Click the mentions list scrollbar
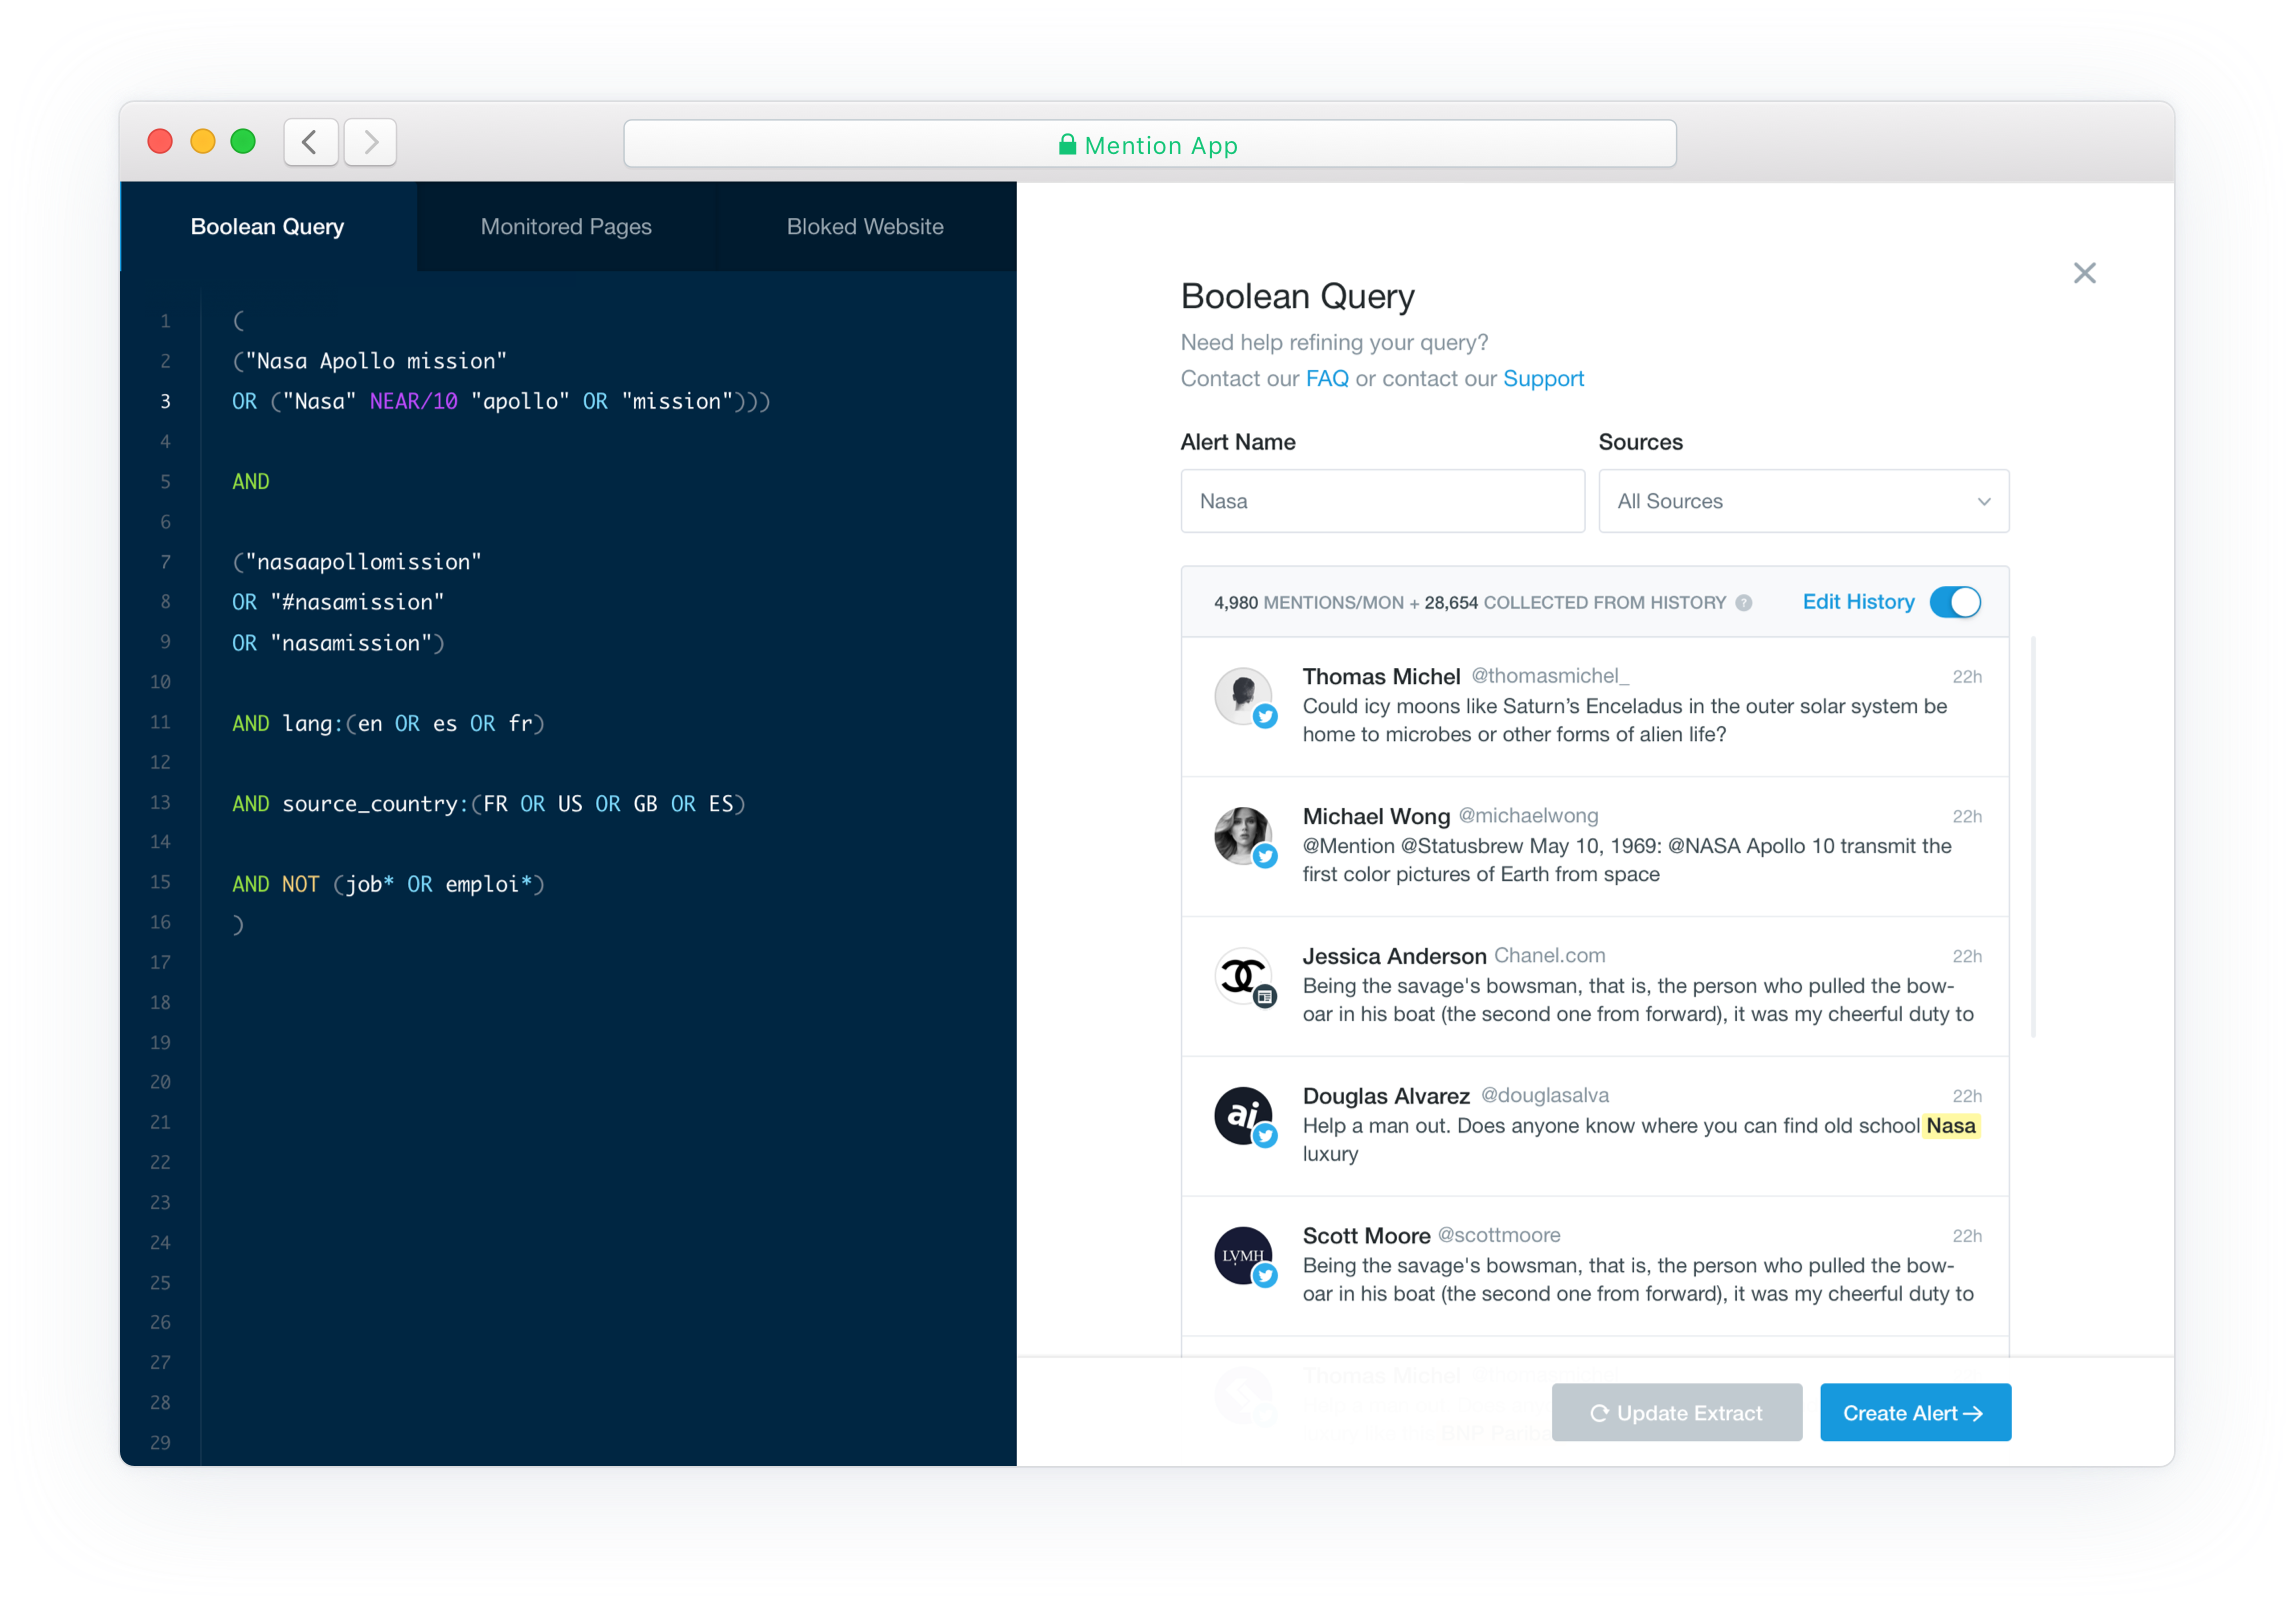Viewport: 2294px width, 1604px height. [2033, 836]
